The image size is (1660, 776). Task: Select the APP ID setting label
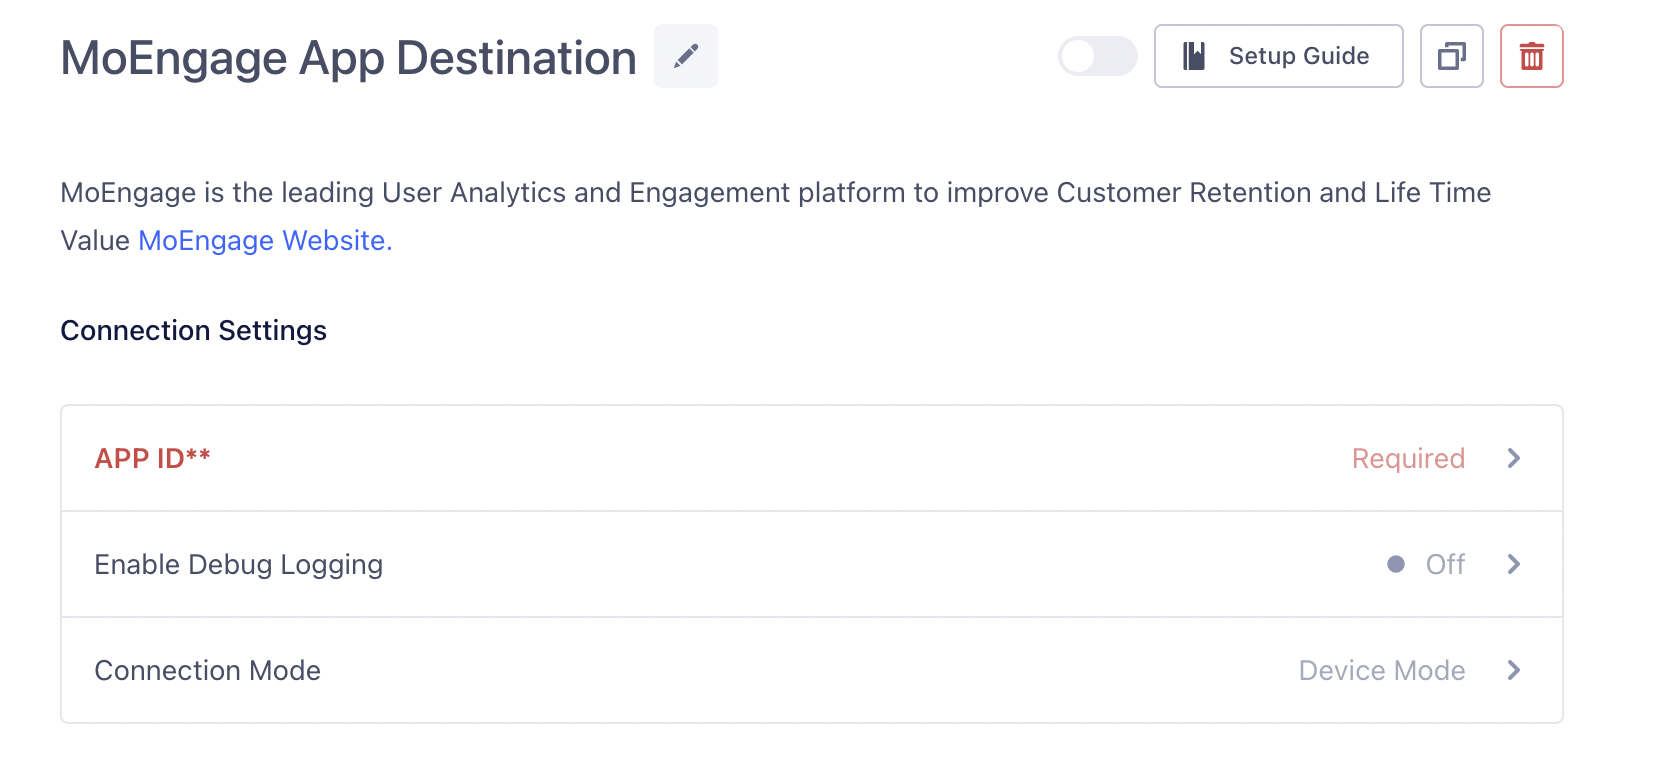152,458
